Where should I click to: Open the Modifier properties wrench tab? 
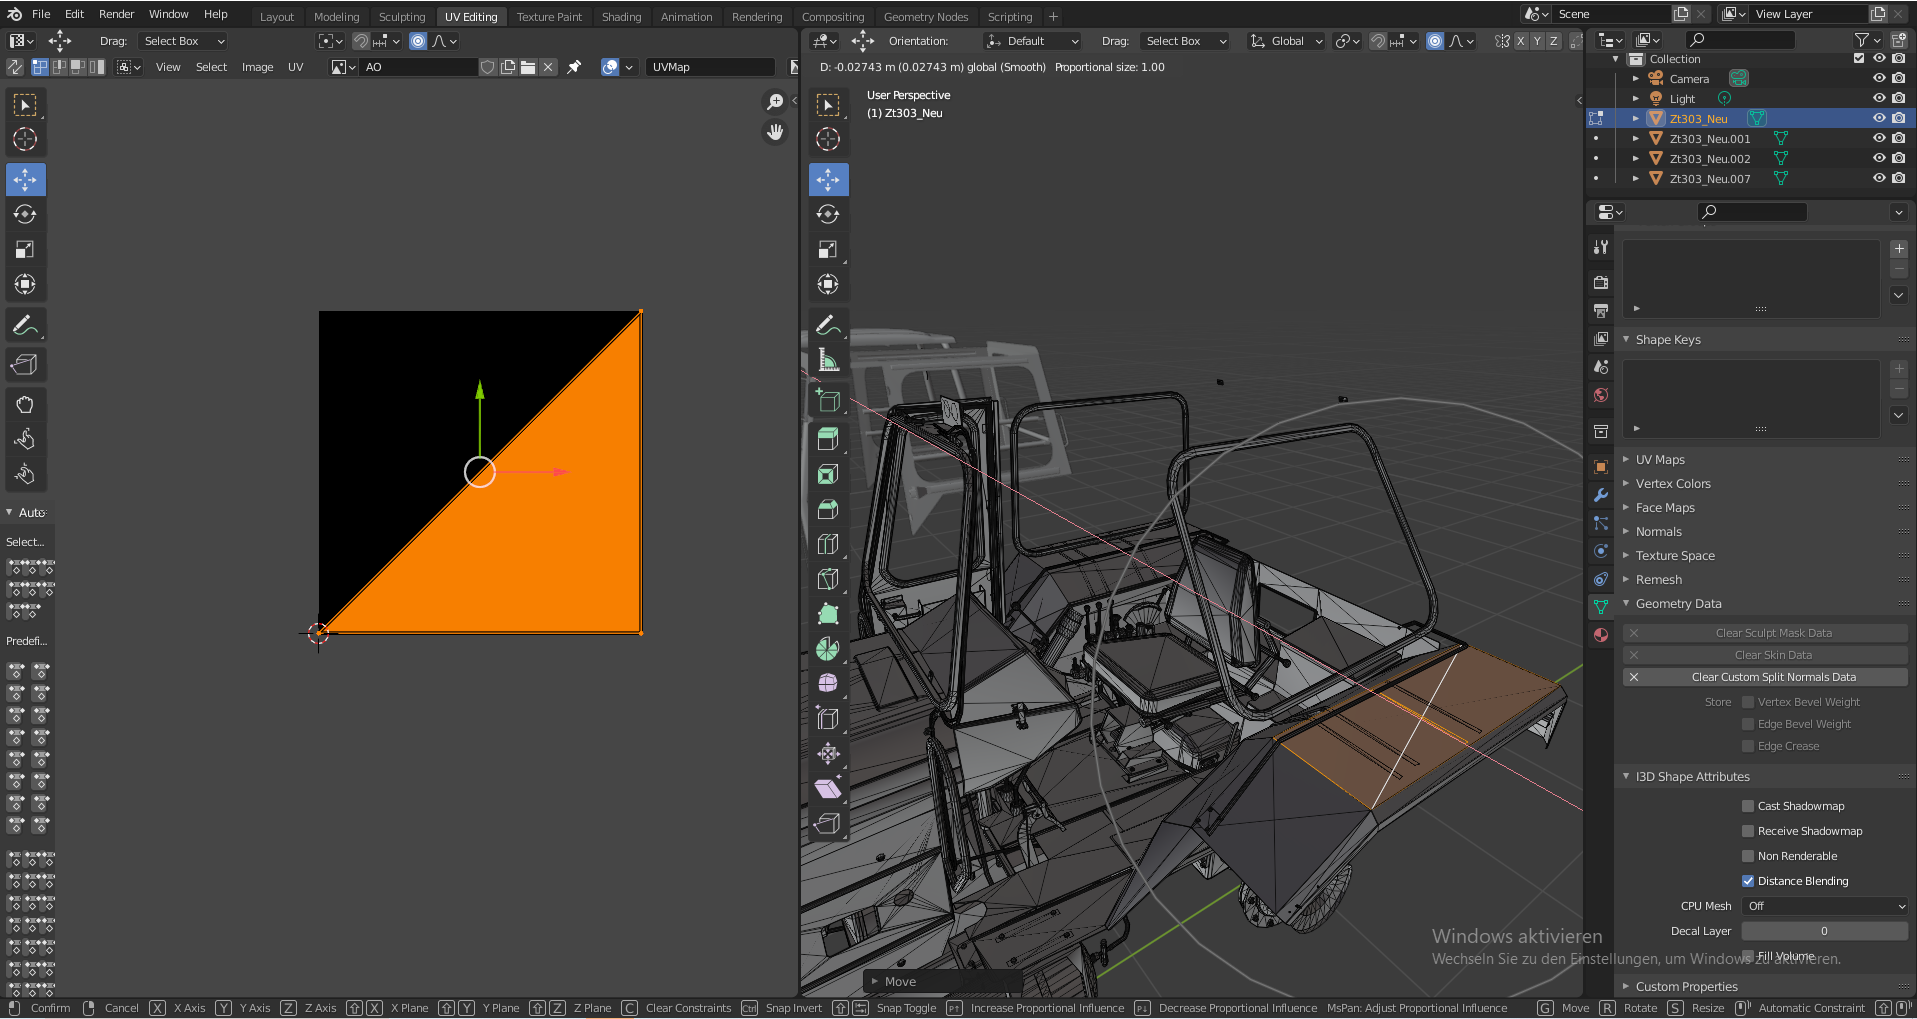point(1601,495)
